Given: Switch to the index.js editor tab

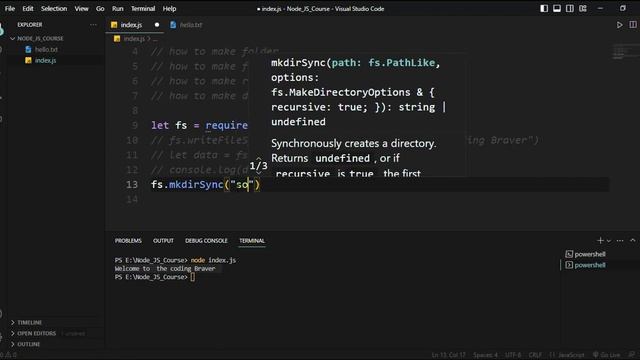Looking at the screenshot, I should tap(131, 25).
